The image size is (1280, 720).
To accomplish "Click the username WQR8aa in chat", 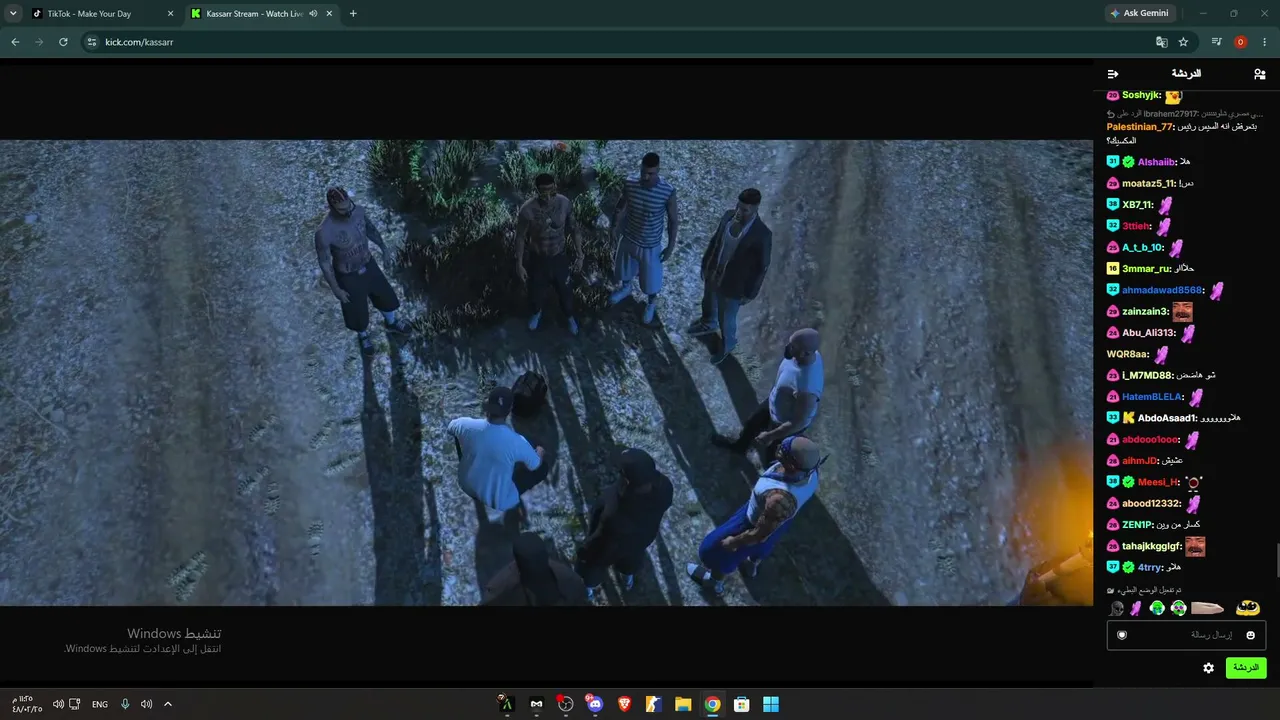I will point(1127,355).
